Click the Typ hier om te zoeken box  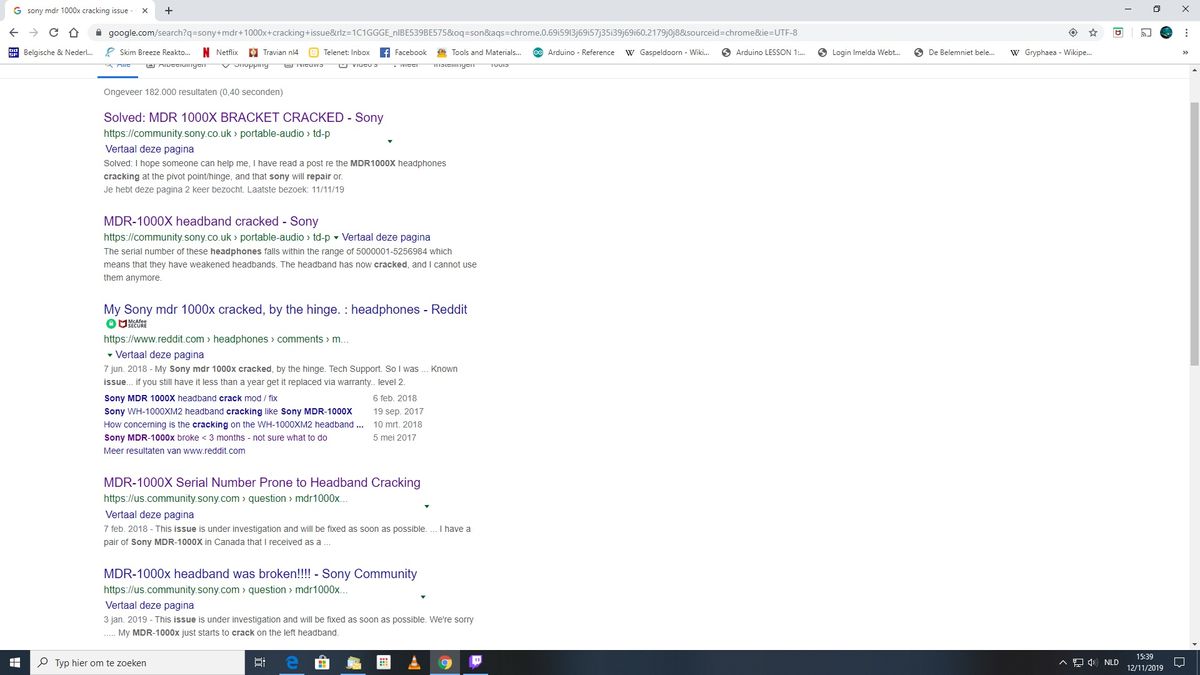137,662
